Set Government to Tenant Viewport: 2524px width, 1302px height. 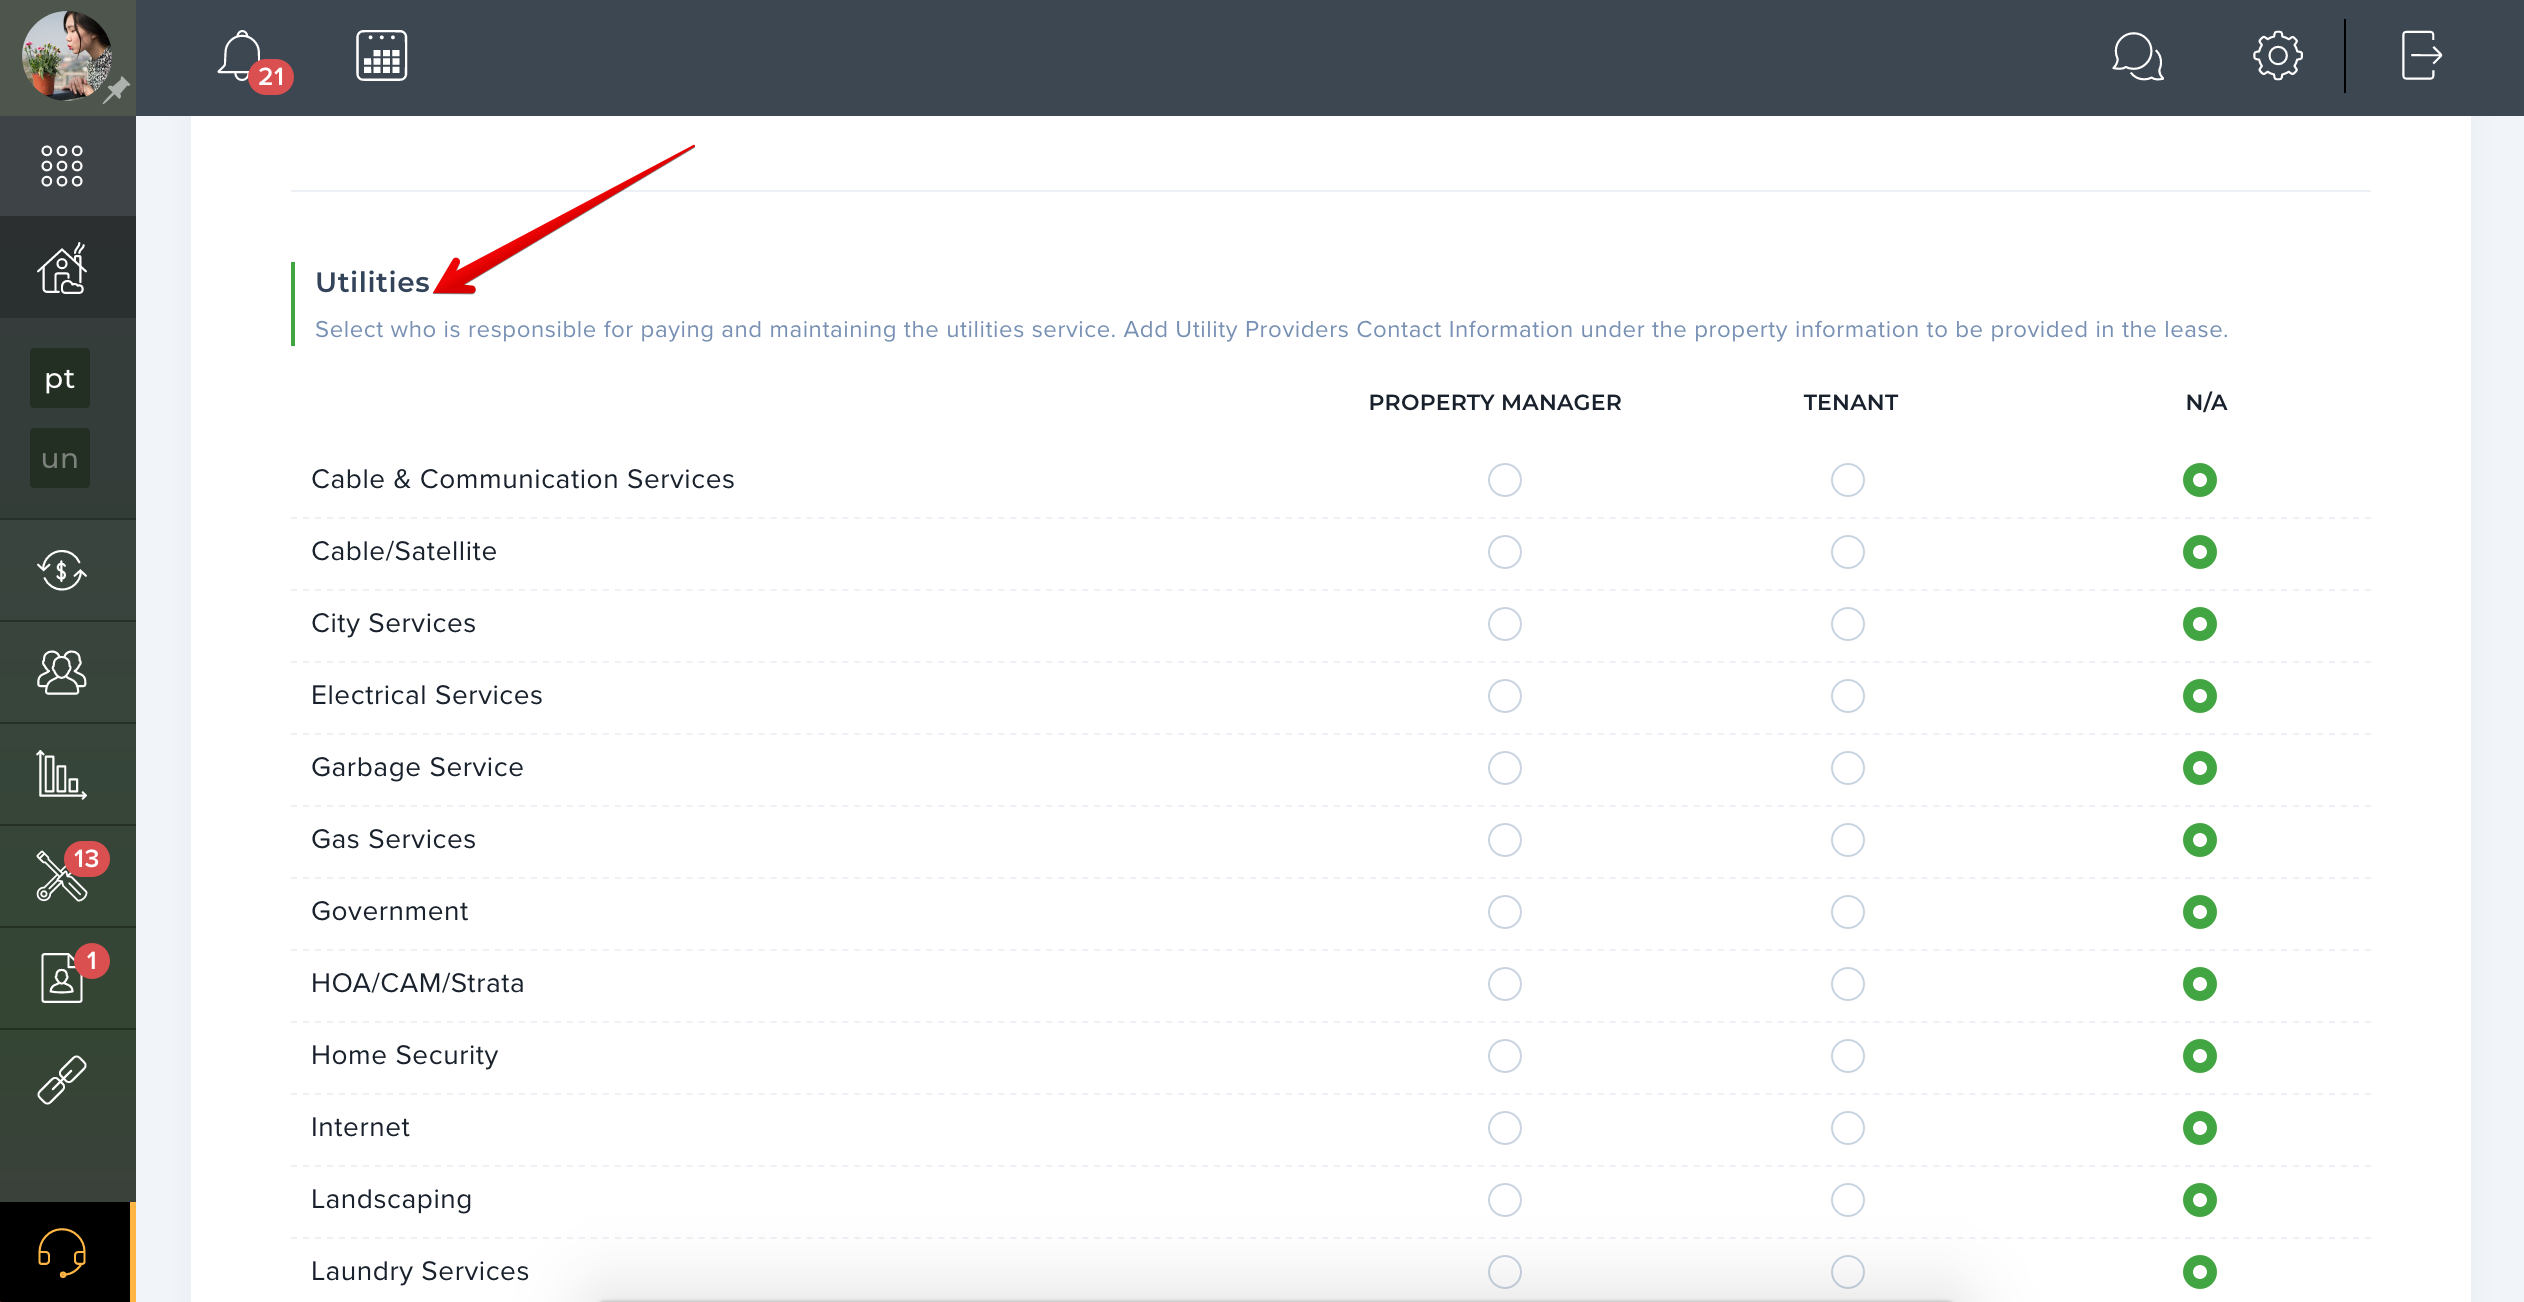tap(1847, 912)
